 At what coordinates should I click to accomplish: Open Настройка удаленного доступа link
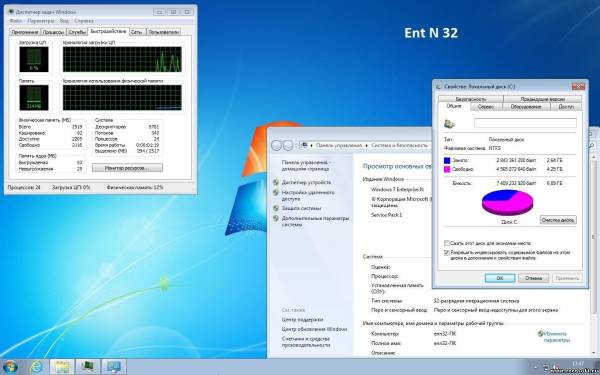(x=308, y=196)
